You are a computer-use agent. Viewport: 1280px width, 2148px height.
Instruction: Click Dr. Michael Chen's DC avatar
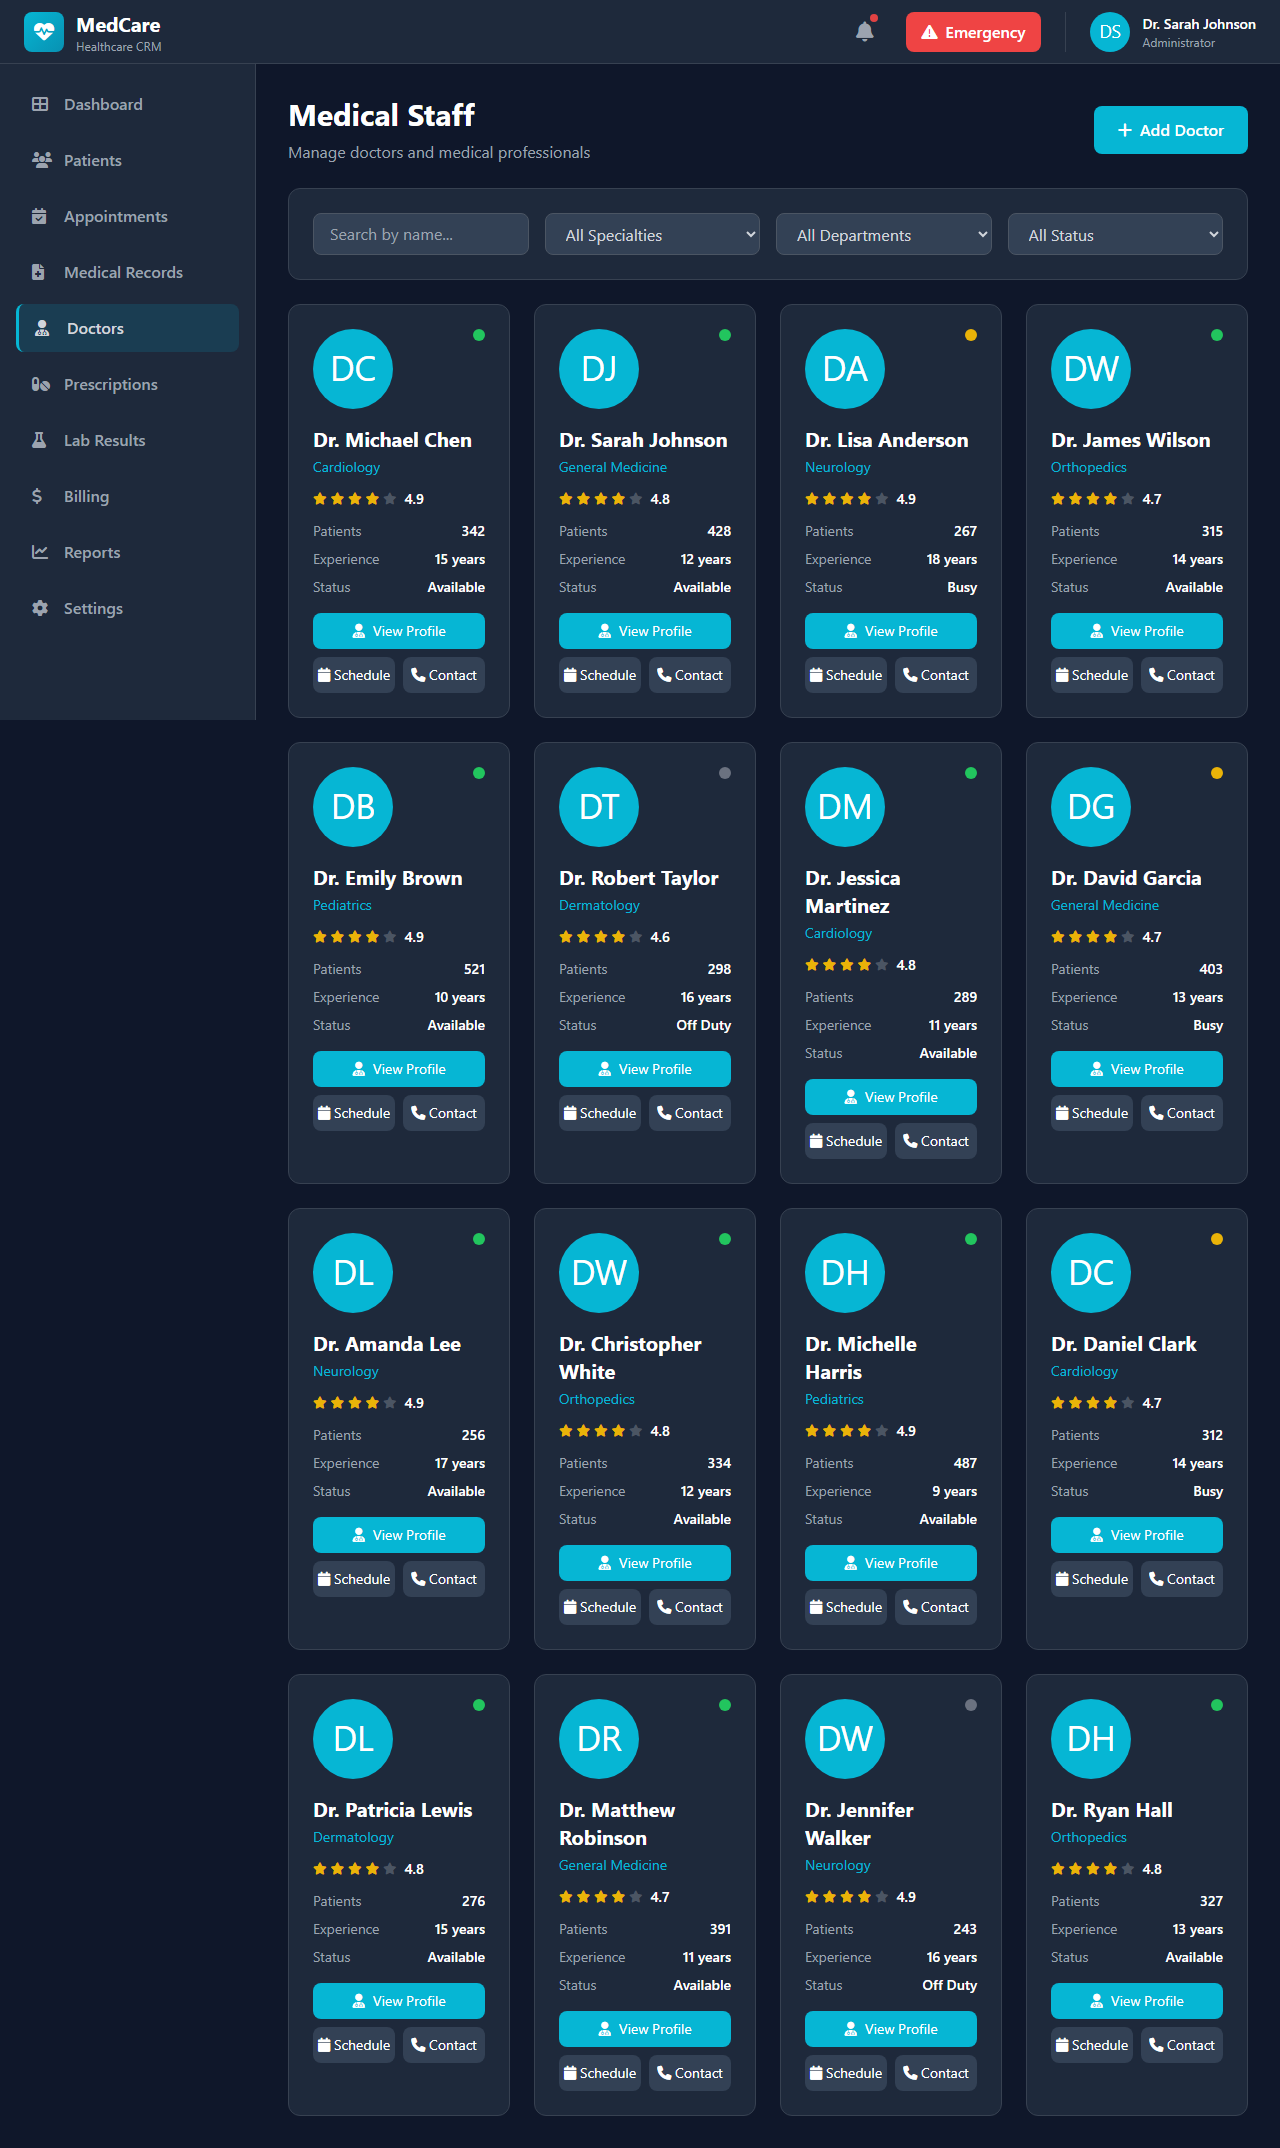pos(353,369)
